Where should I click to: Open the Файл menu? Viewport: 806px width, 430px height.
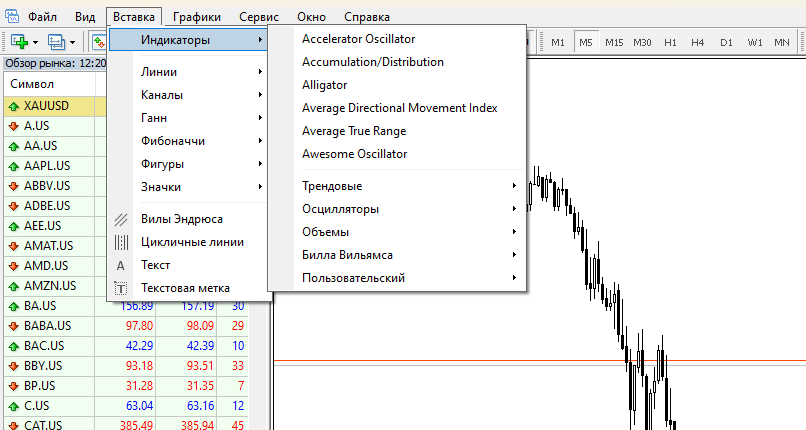pos(42,16)
